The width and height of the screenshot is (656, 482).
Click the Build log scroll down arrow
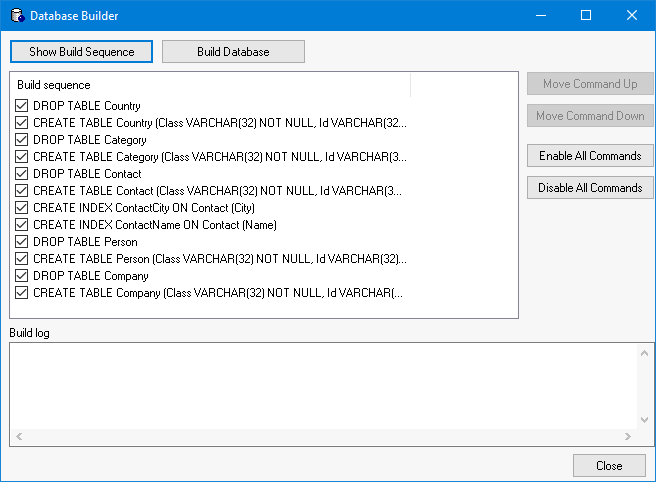[645, 421]
